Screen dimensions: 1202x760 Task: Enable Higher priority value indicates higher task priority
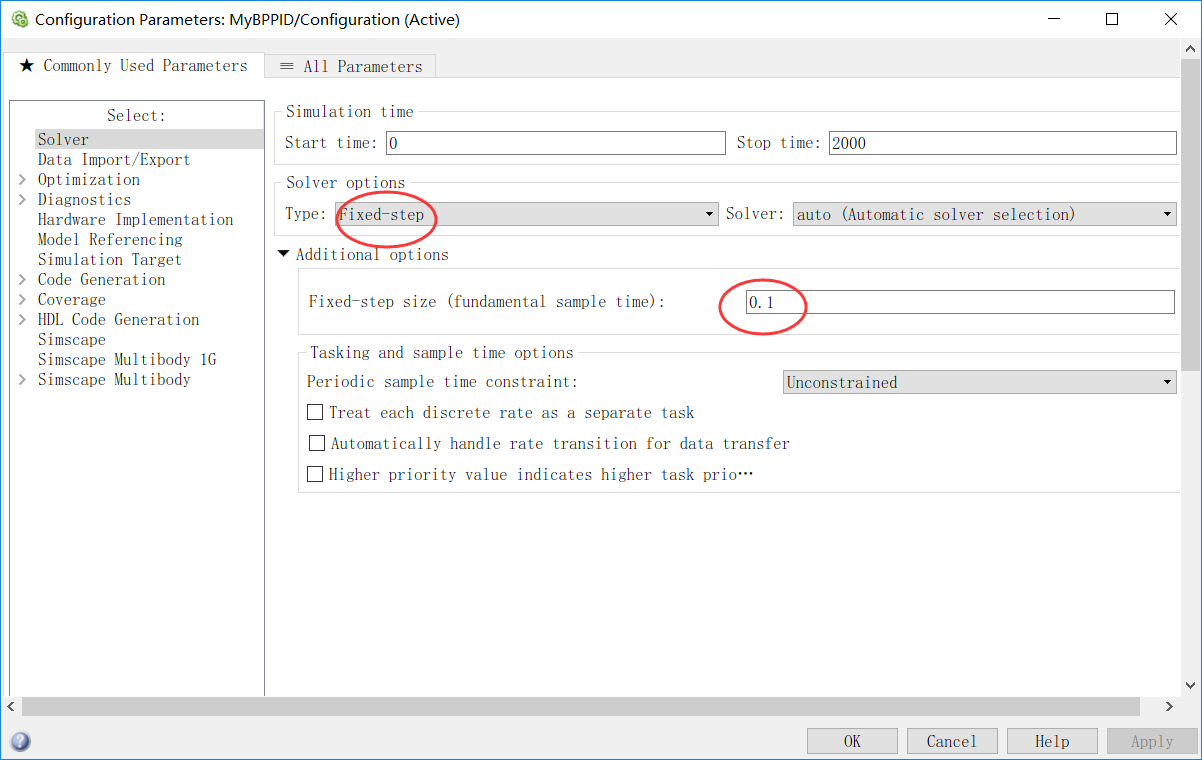coord(315,474)
